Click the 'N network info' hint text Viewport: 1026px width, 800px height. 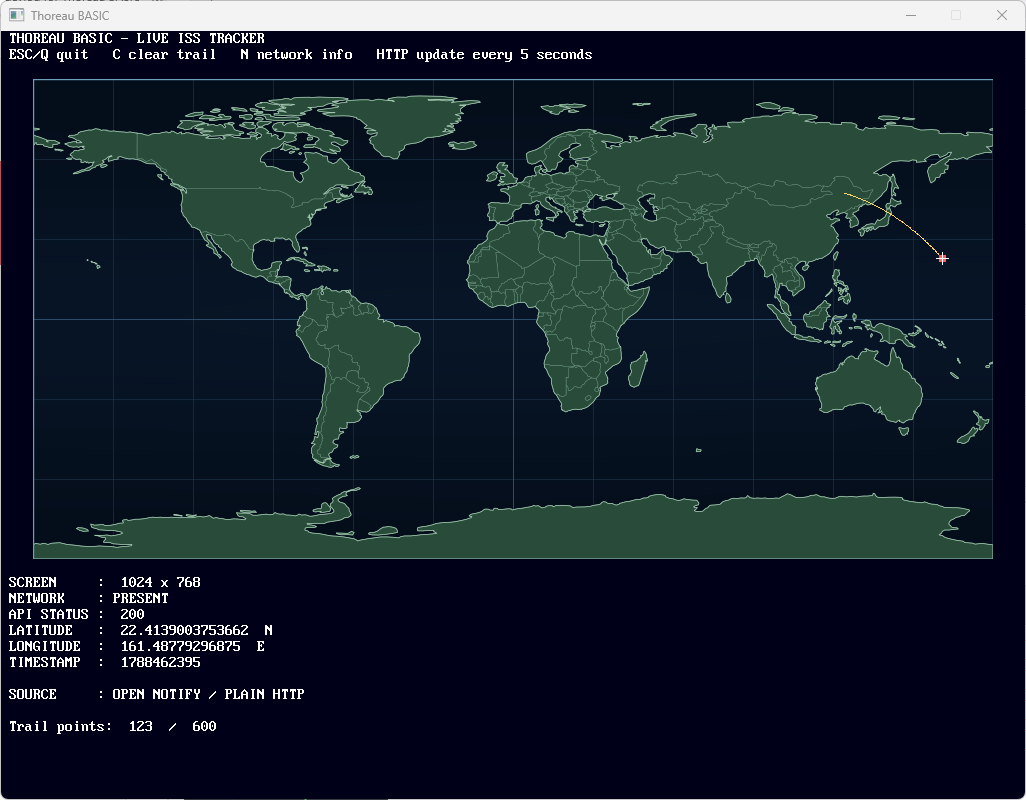296,54
